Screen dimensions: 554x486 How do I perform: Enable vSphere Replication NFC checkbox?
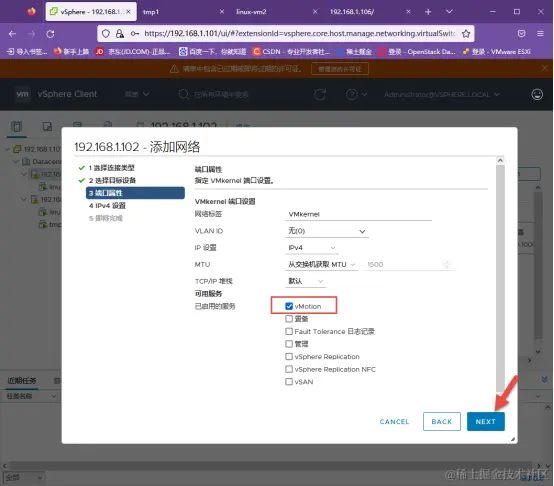coord(289,369)
